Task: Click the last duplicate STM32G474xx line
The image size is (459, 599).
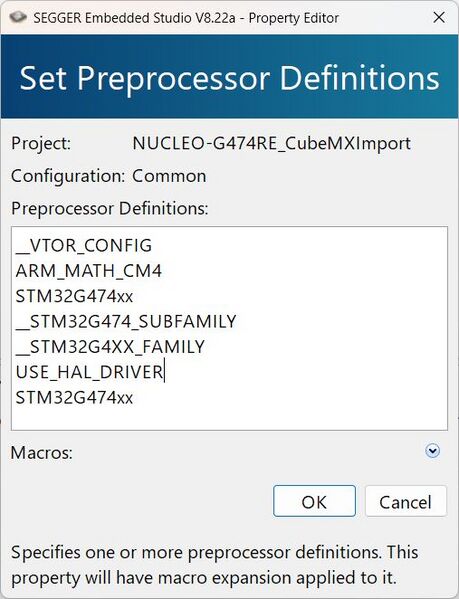Action: pos(74,397)
